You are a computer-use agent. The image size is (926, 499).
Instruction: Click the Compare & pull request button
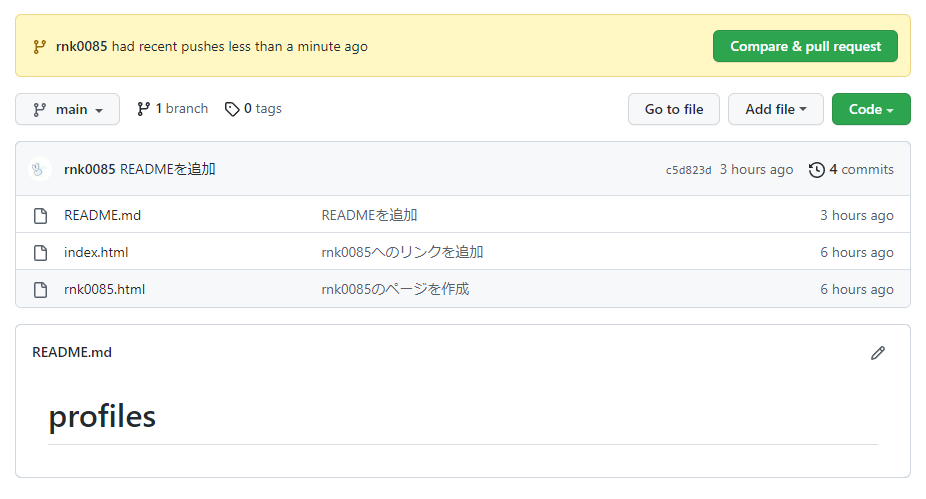click(x=805, y=46)
